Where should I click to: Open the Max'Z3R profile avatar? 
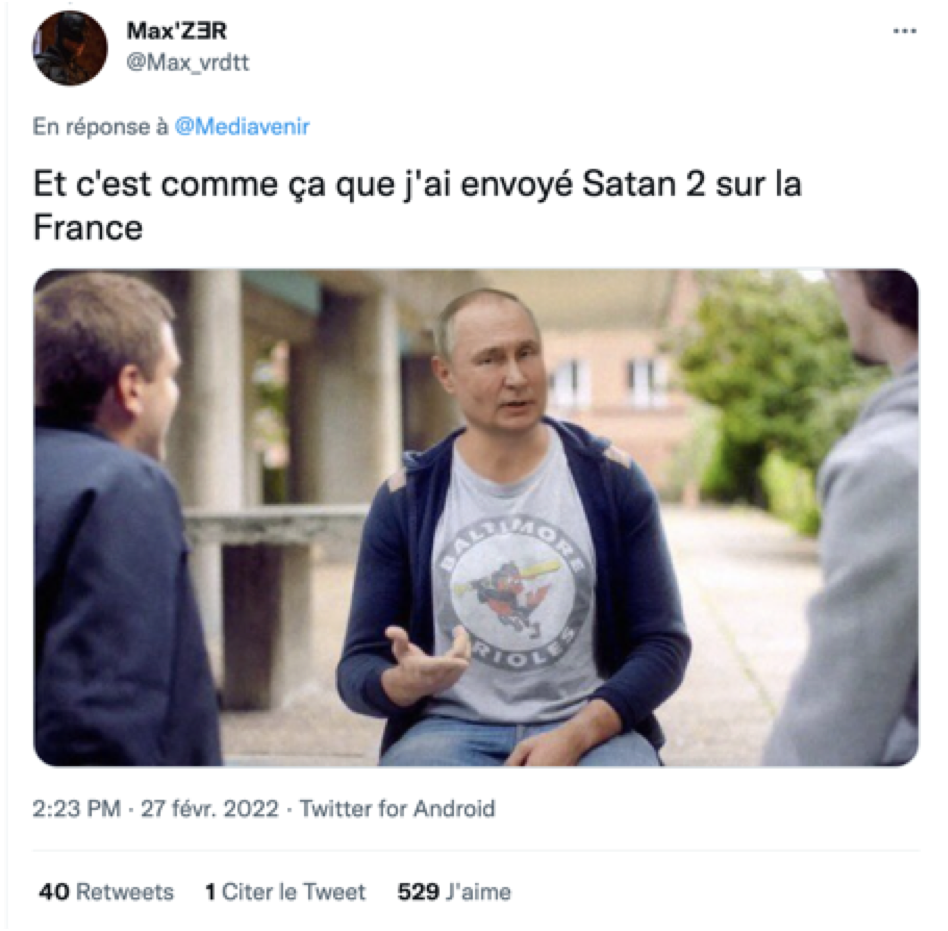[70, 48]
